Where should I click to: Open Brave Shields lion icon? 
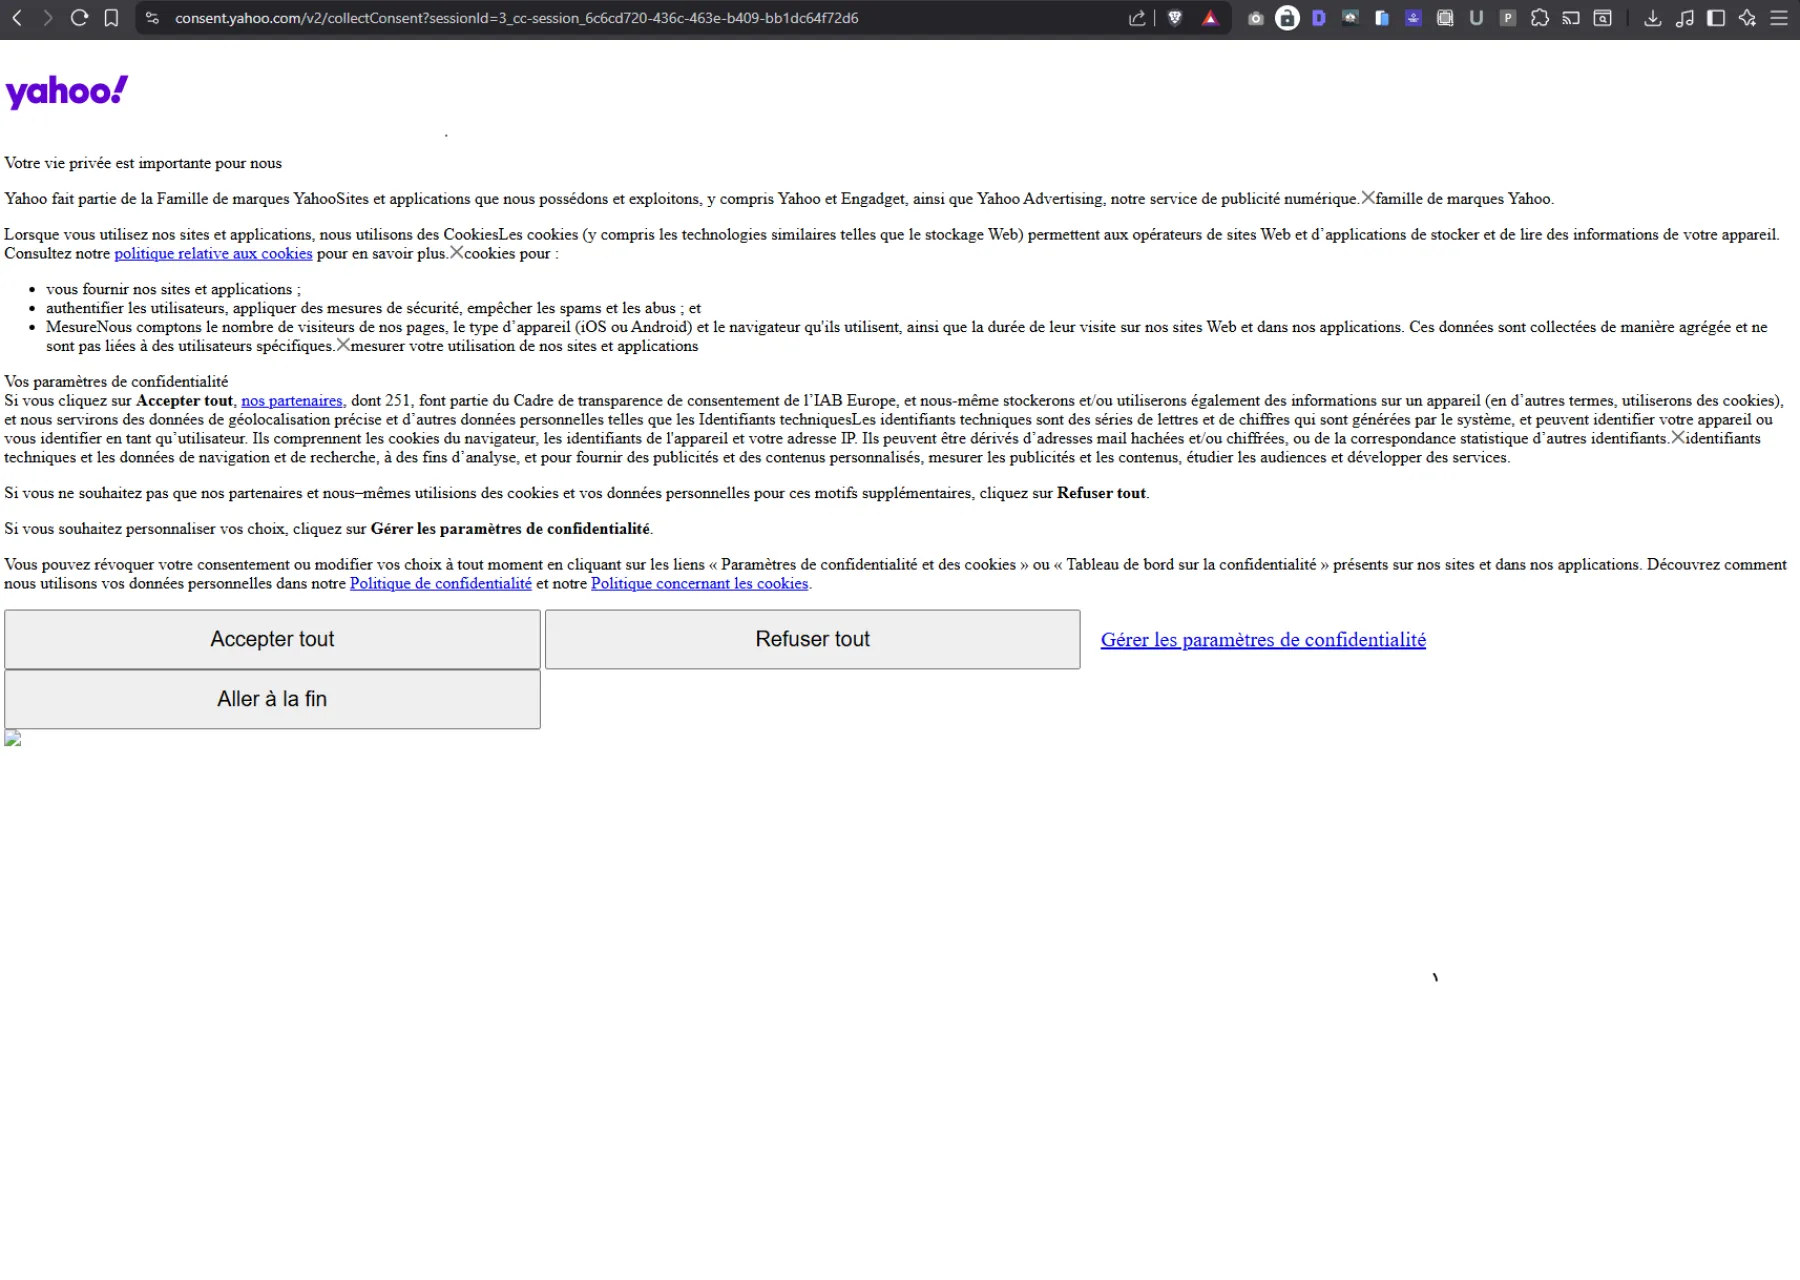1175,18
